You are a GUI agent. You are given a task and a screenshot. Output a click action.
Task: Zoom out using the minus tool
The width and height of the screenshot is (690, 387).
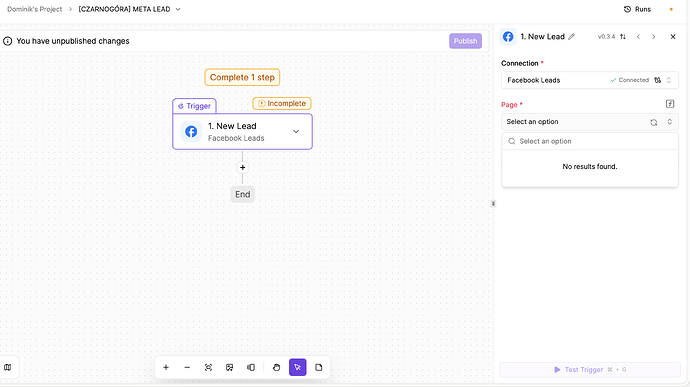coord(187,367)
